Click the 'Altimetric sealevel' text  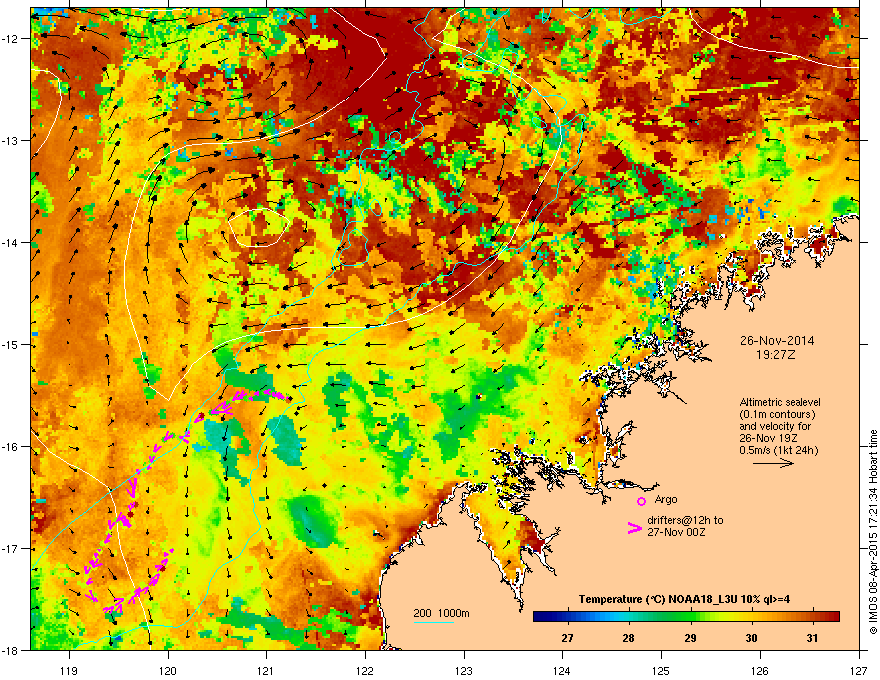click(780, 402)
